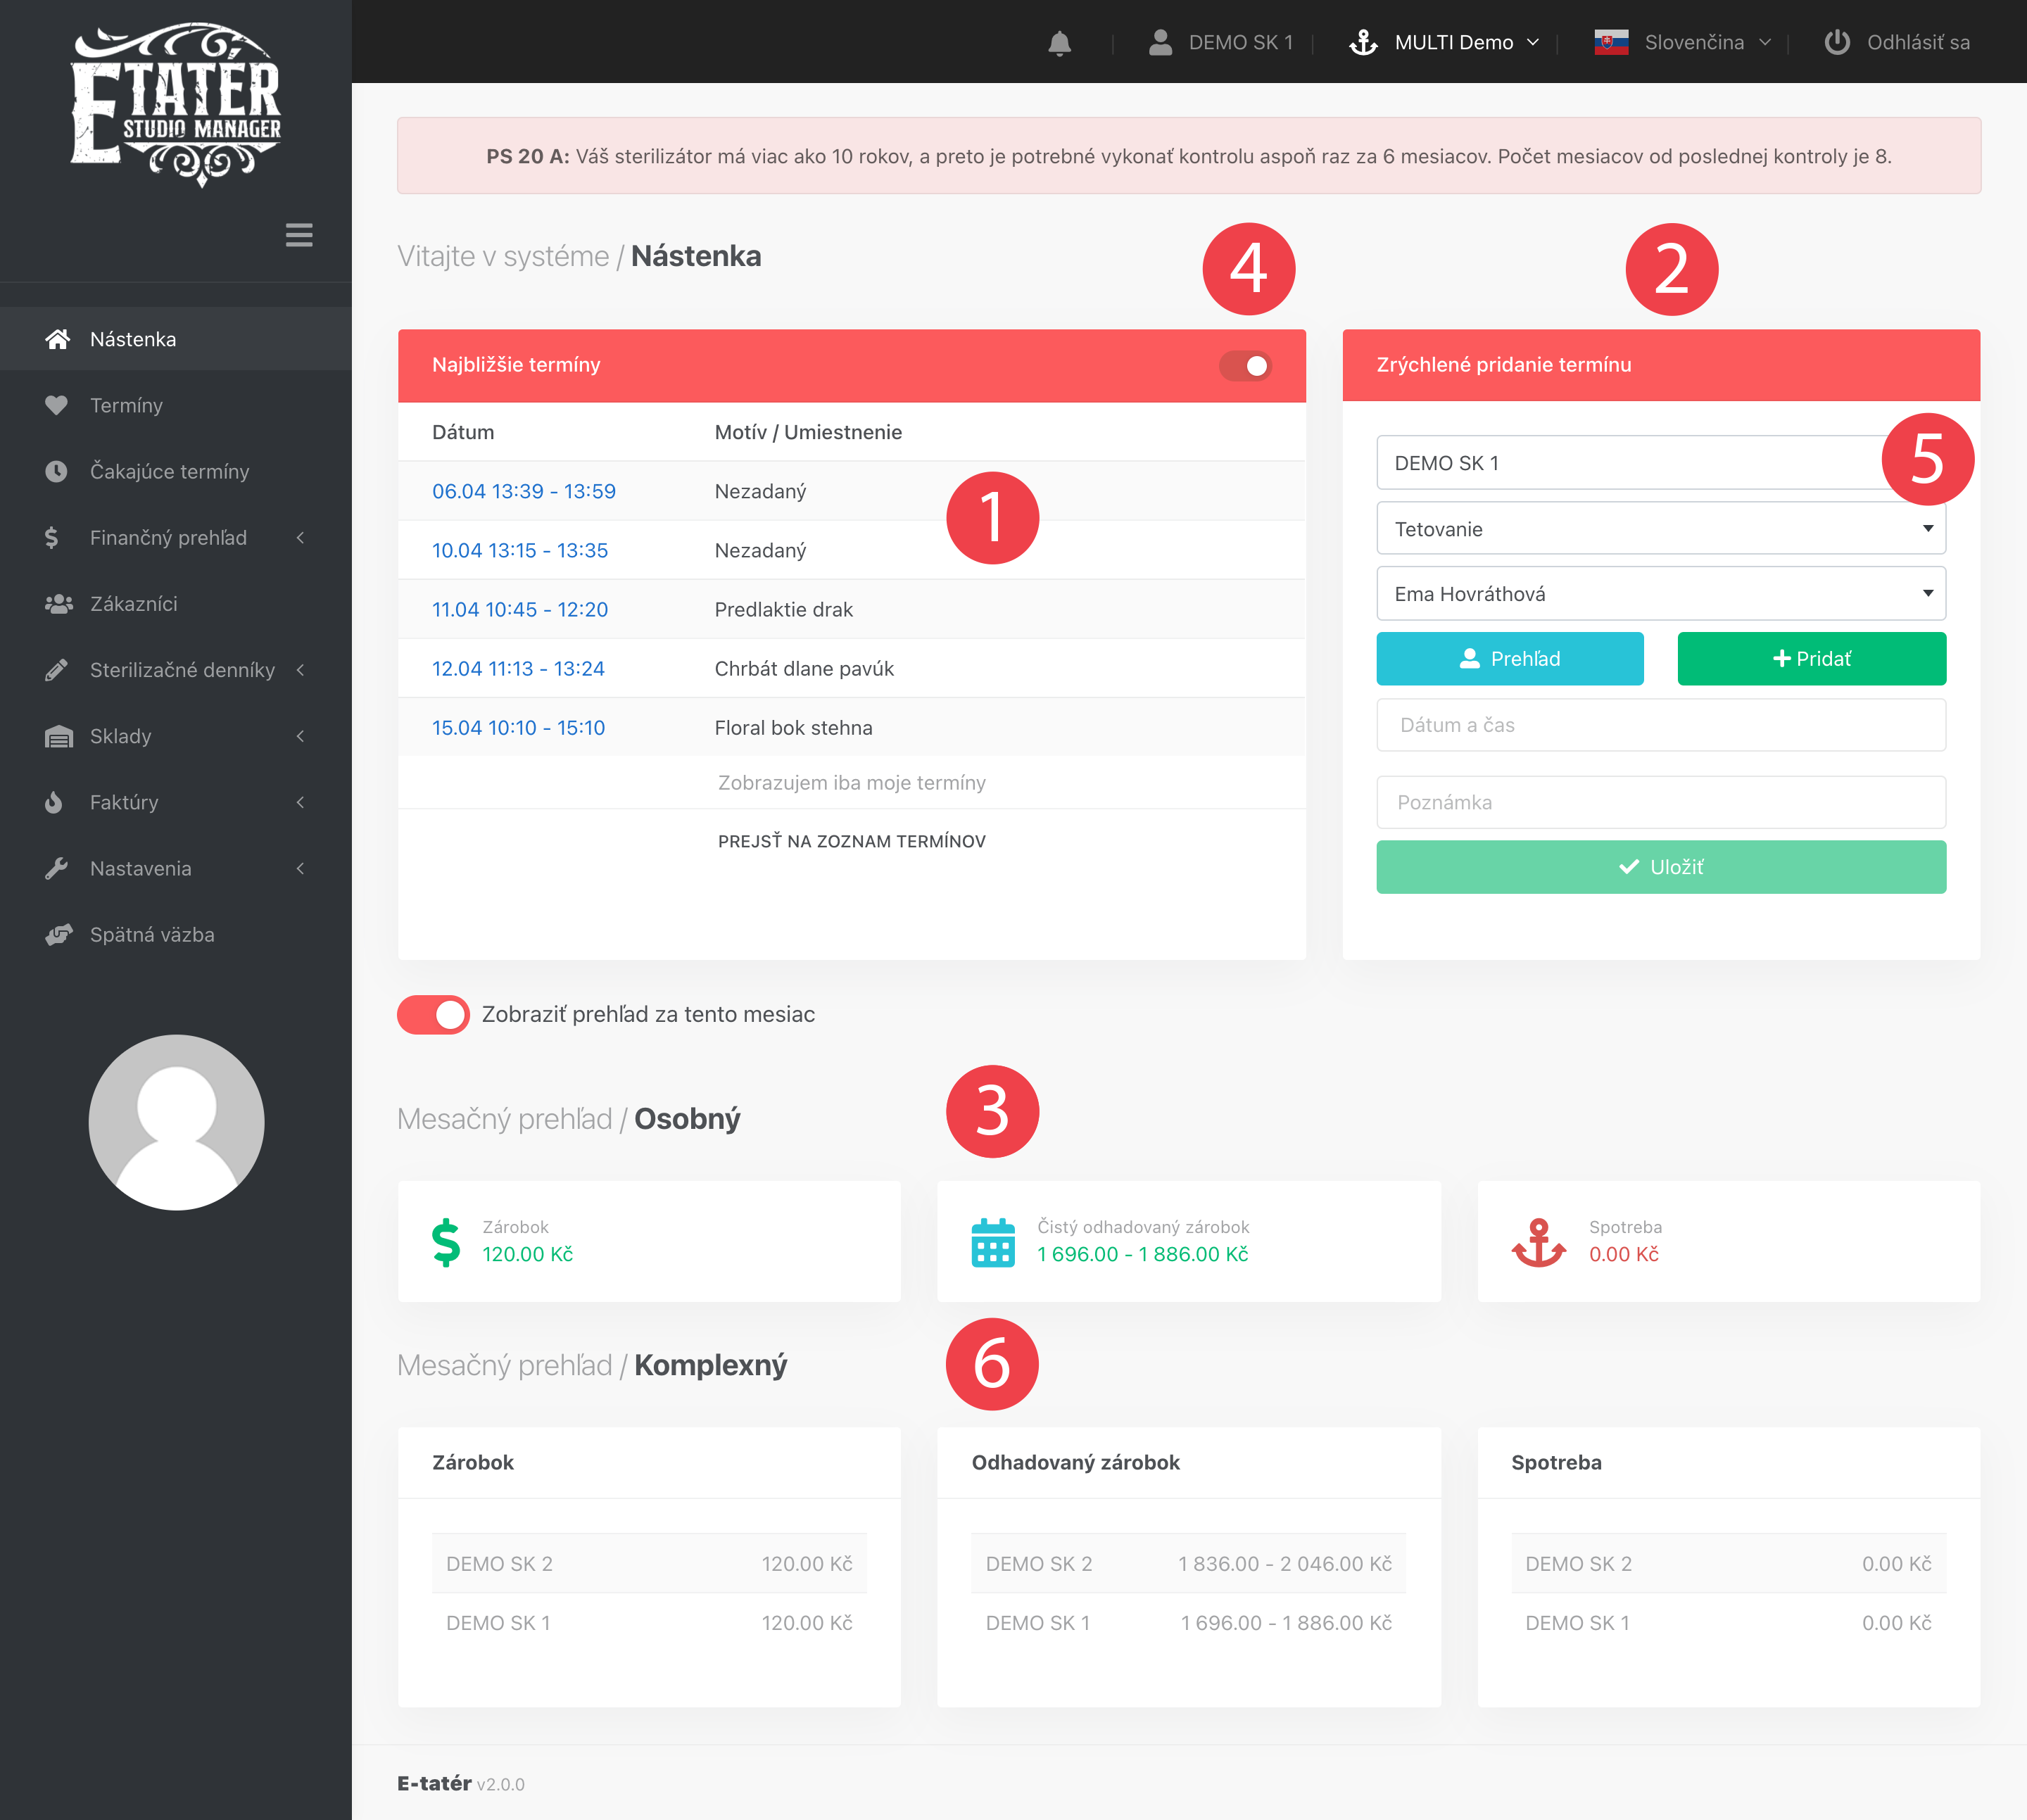
Task: Click the red anchor icon in Spotreba card
Action: (x=1538, y=1242)
